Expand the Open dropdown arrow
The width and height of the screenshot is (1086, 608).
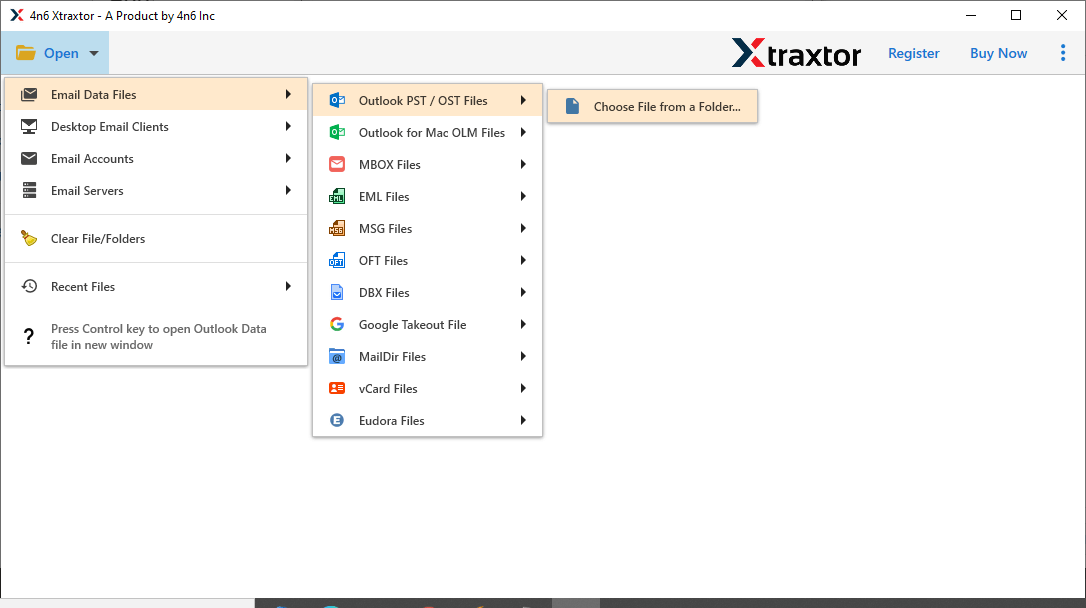click(93, 53)
